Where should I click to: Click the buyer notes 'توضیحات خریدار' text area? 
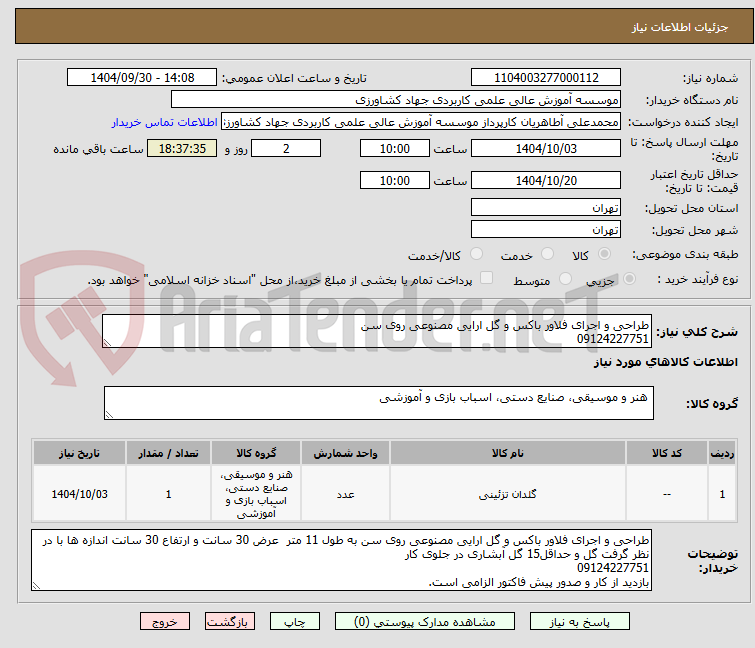click(x=341, y=560)
